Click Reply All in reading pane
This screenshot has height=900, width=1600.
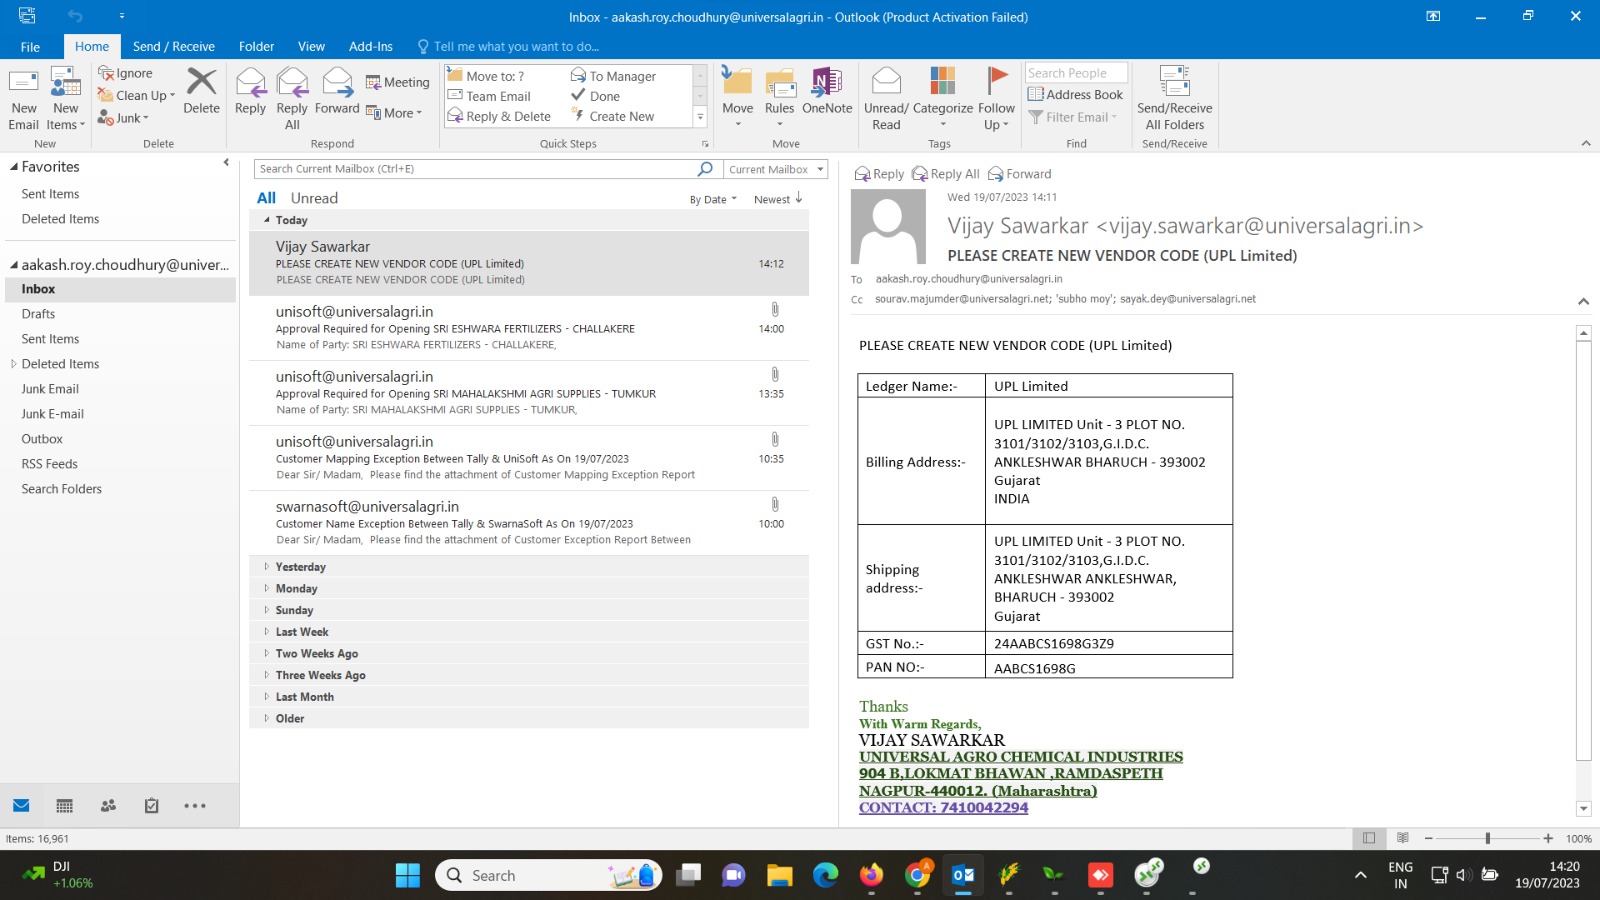point(945,174)
